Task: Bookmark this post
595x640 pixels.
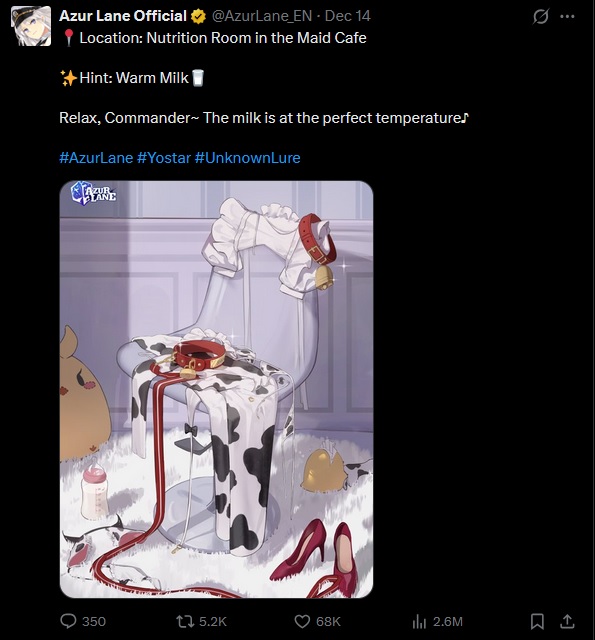Action: point(537,621)
